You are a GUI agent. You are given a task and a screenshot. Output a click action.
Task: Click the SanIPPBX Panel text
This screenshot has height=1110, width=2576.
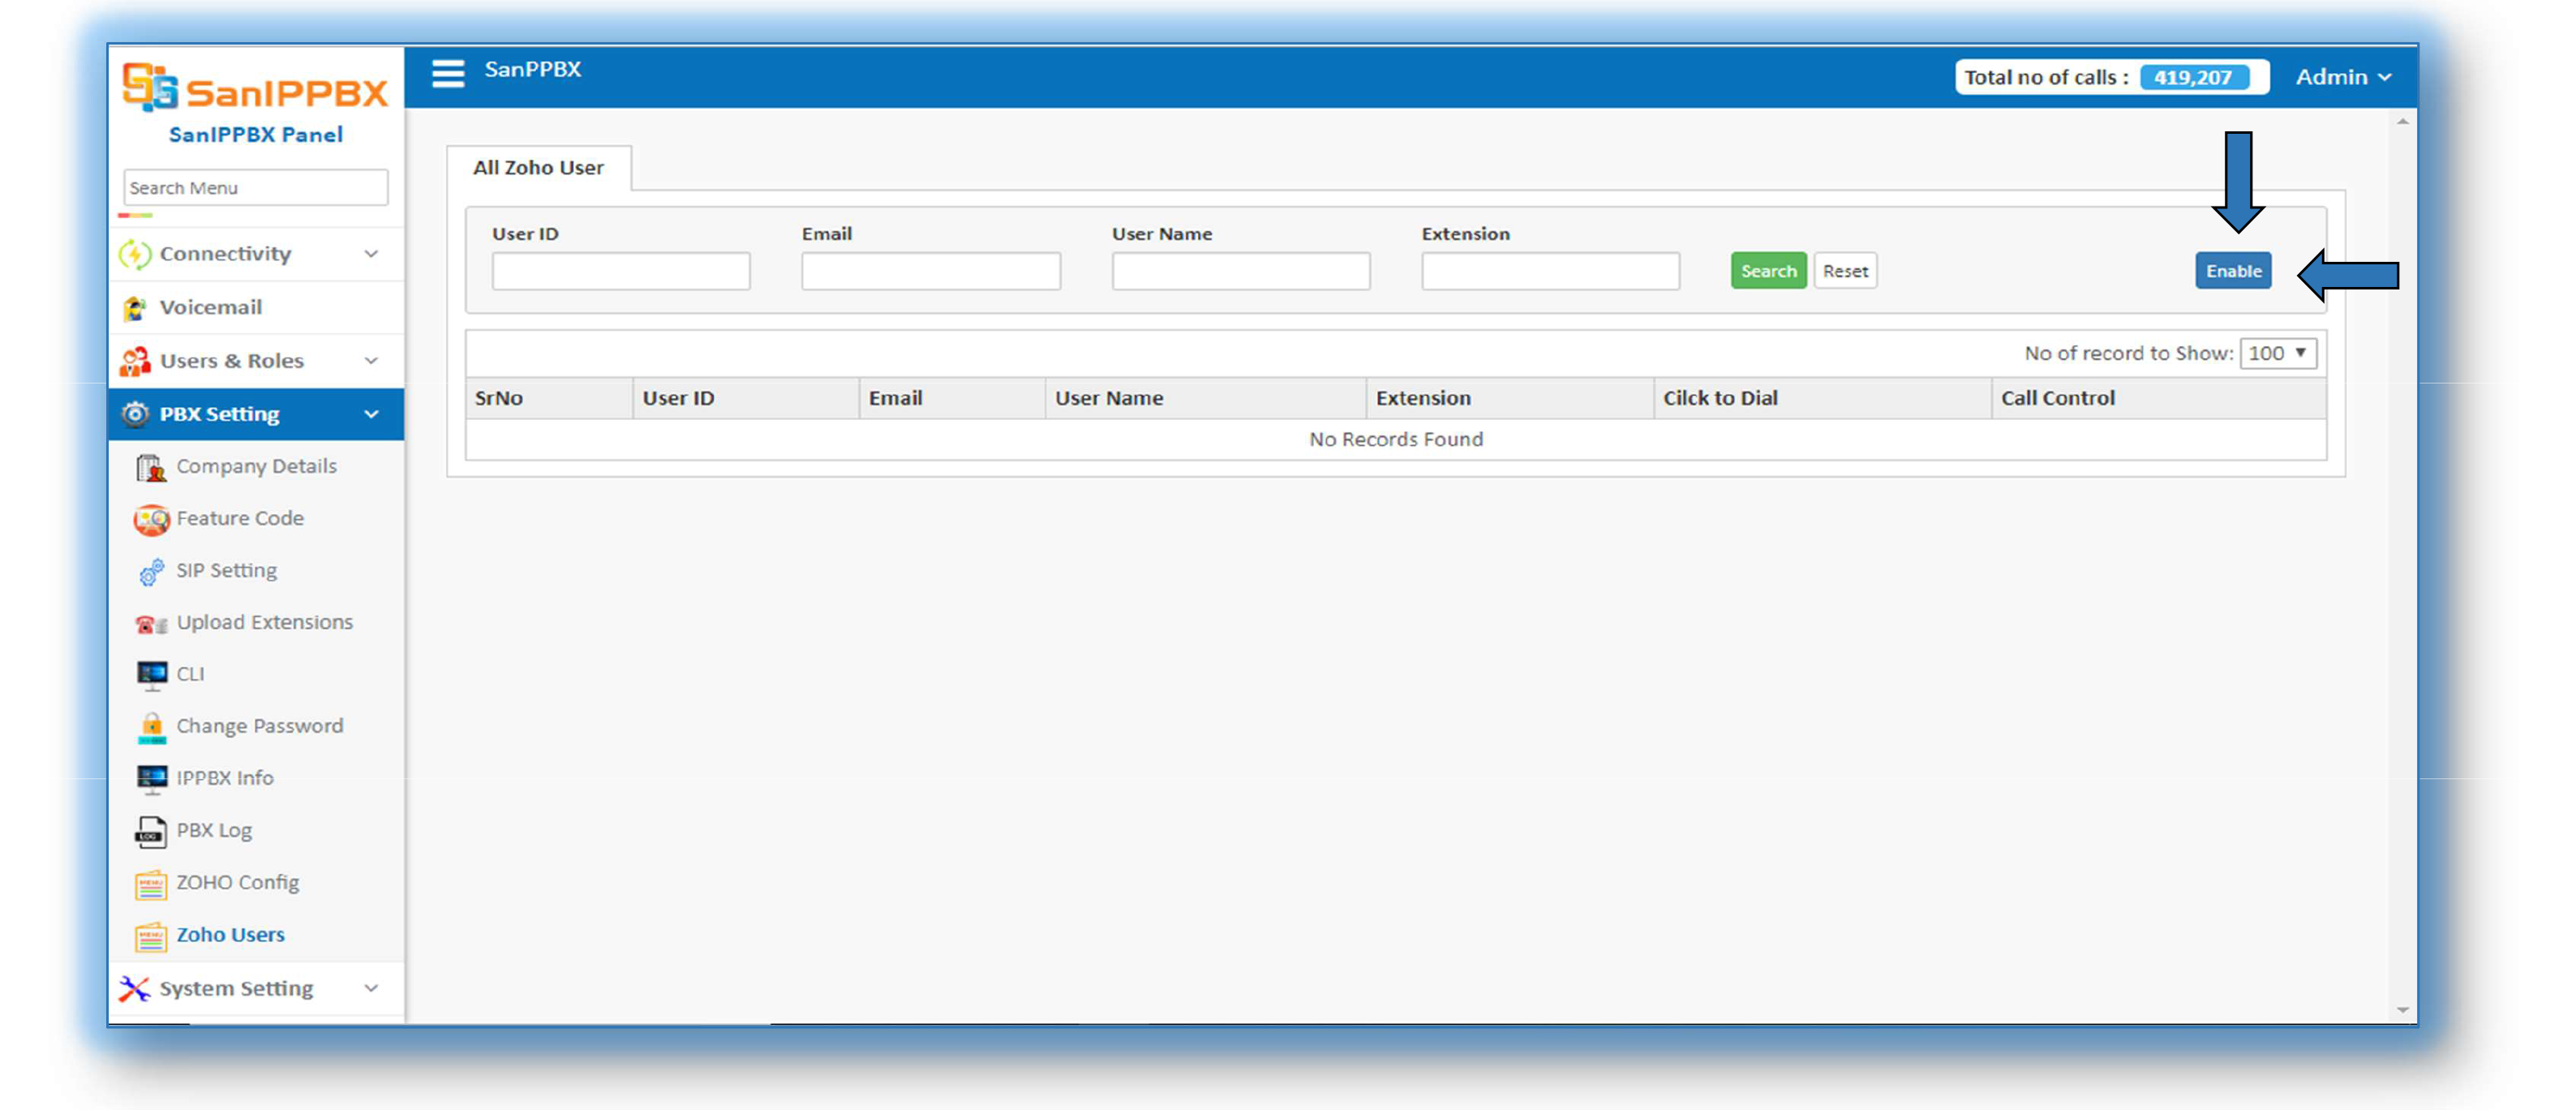pos(256,135)
